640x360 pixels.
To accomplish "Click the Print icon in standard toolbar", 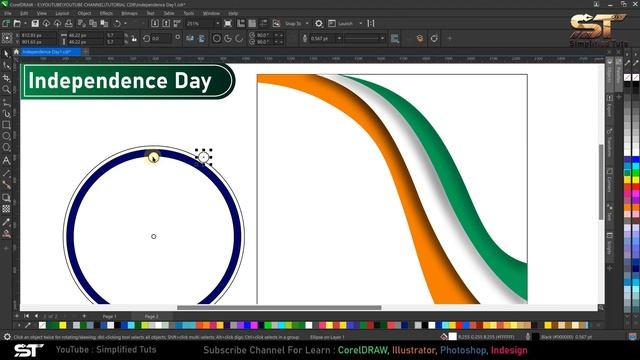I will click(69, 24).
